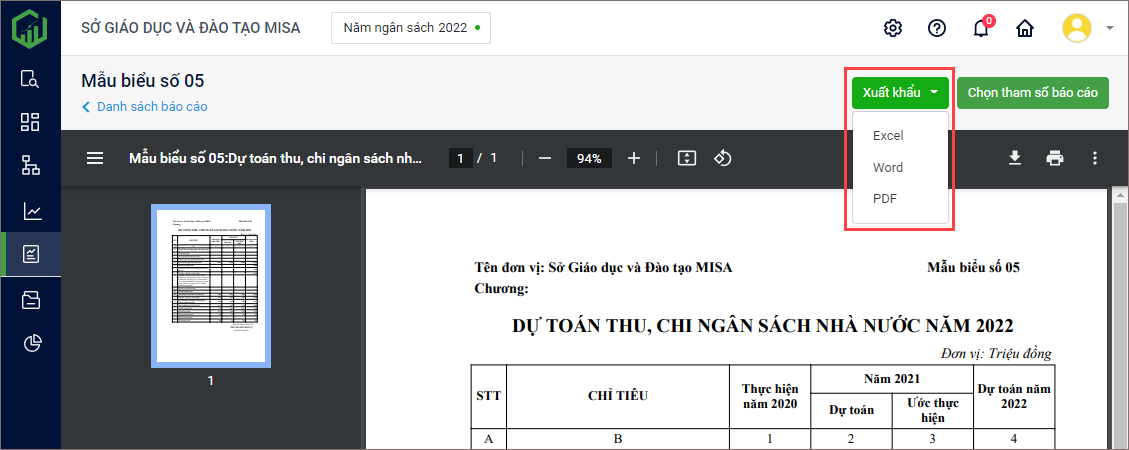Open the settings gear icon
The image size is (1129, 450).
(893, 28)
